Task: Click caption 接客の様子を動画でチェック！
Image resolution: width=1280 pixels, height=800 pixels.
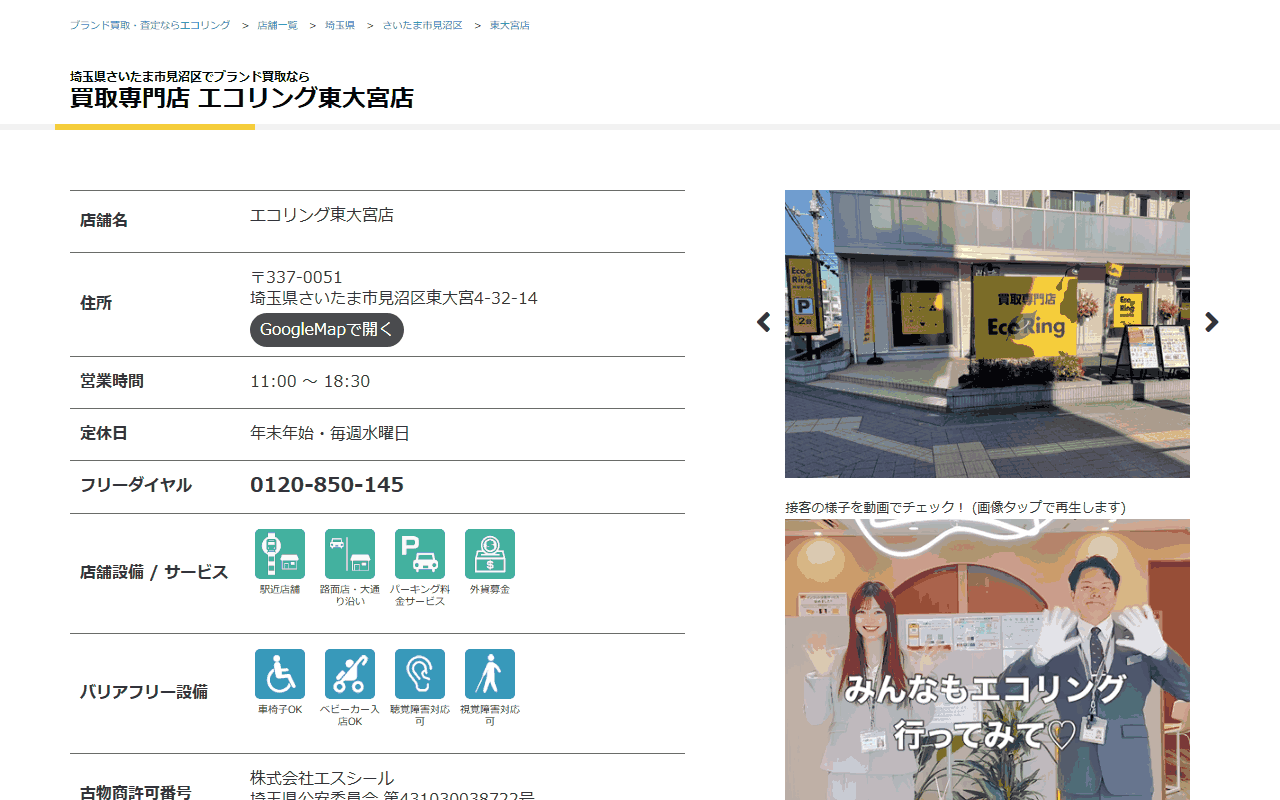Action: 876,507
